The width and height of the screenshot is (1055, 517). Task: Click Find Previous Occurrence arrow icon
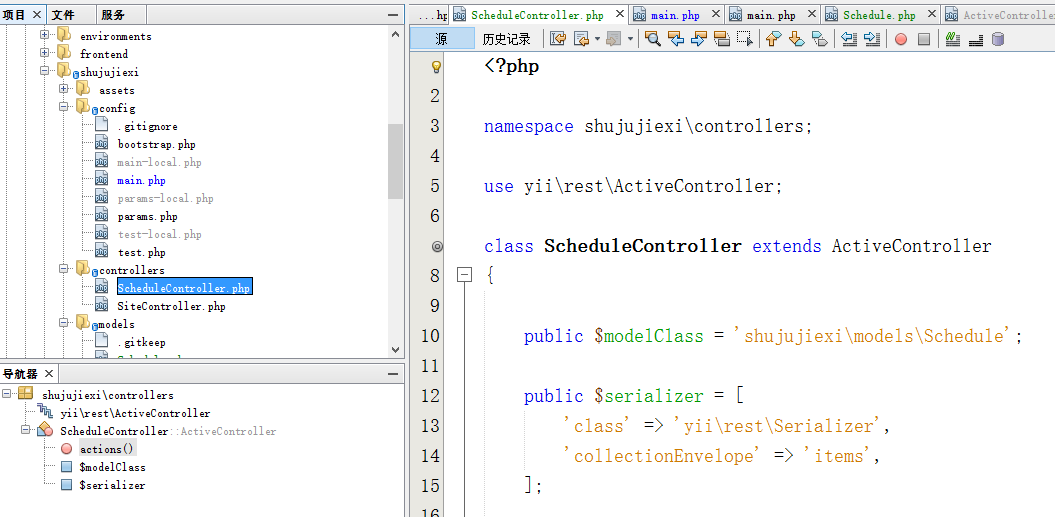676,39
